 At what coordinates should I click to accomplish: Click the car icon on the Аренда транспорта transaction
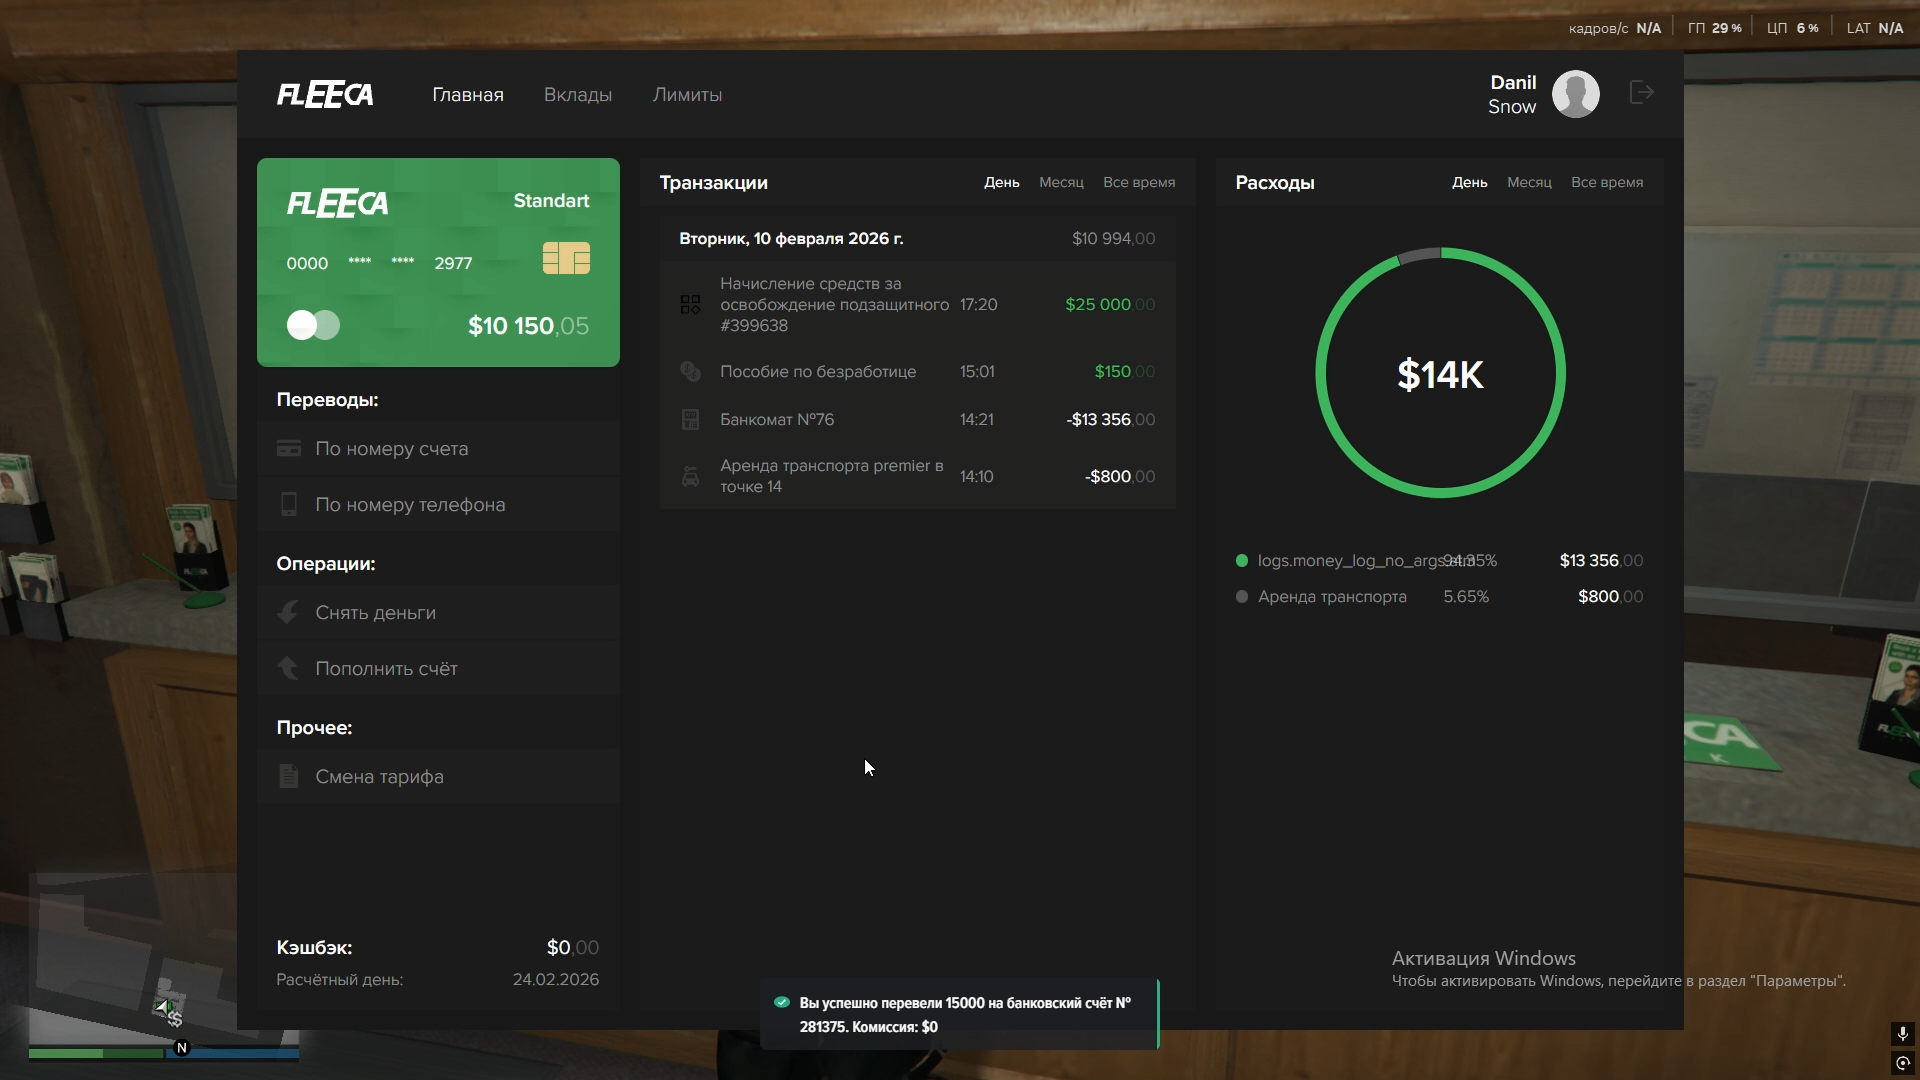click(690, 477)
